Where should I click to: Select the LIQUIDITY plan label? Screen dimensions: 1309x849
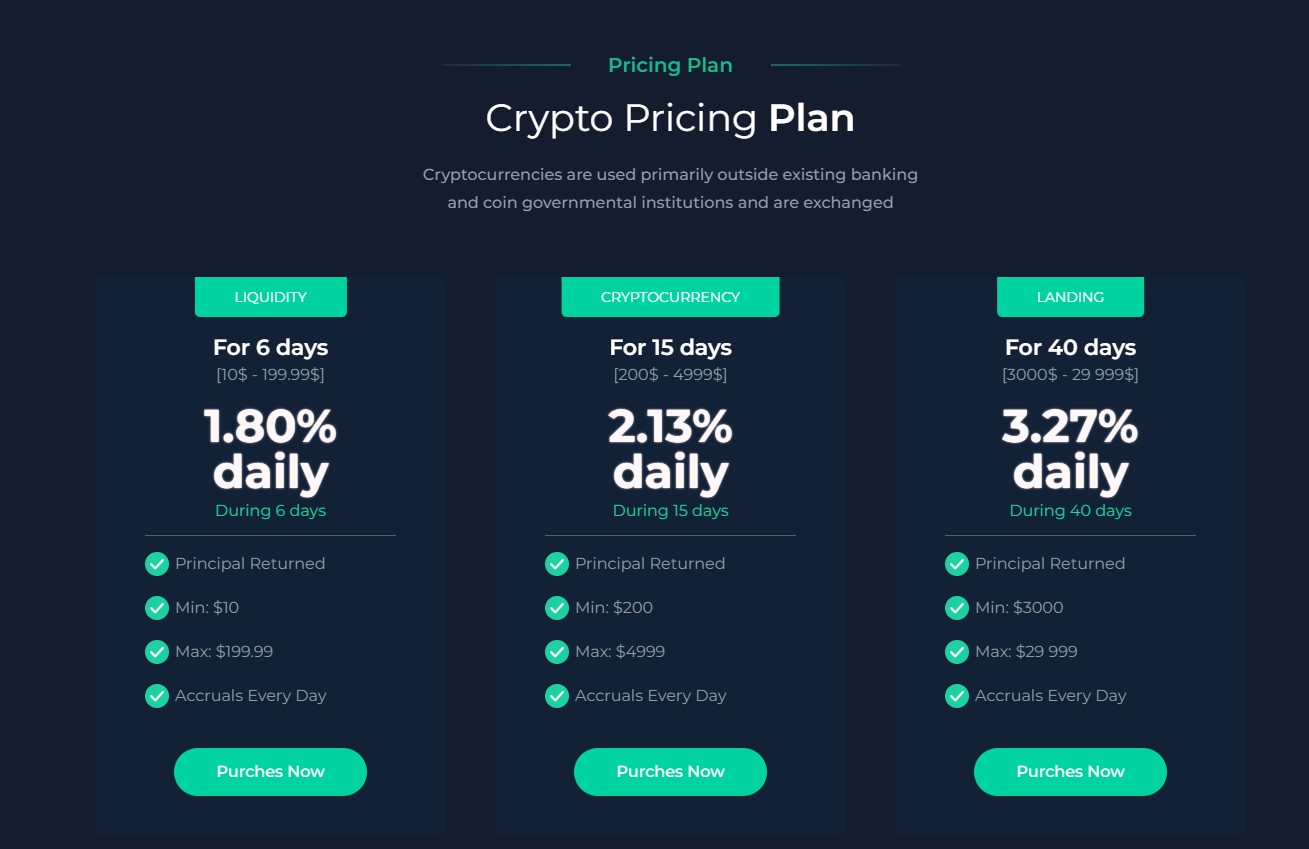coord(270,297)
